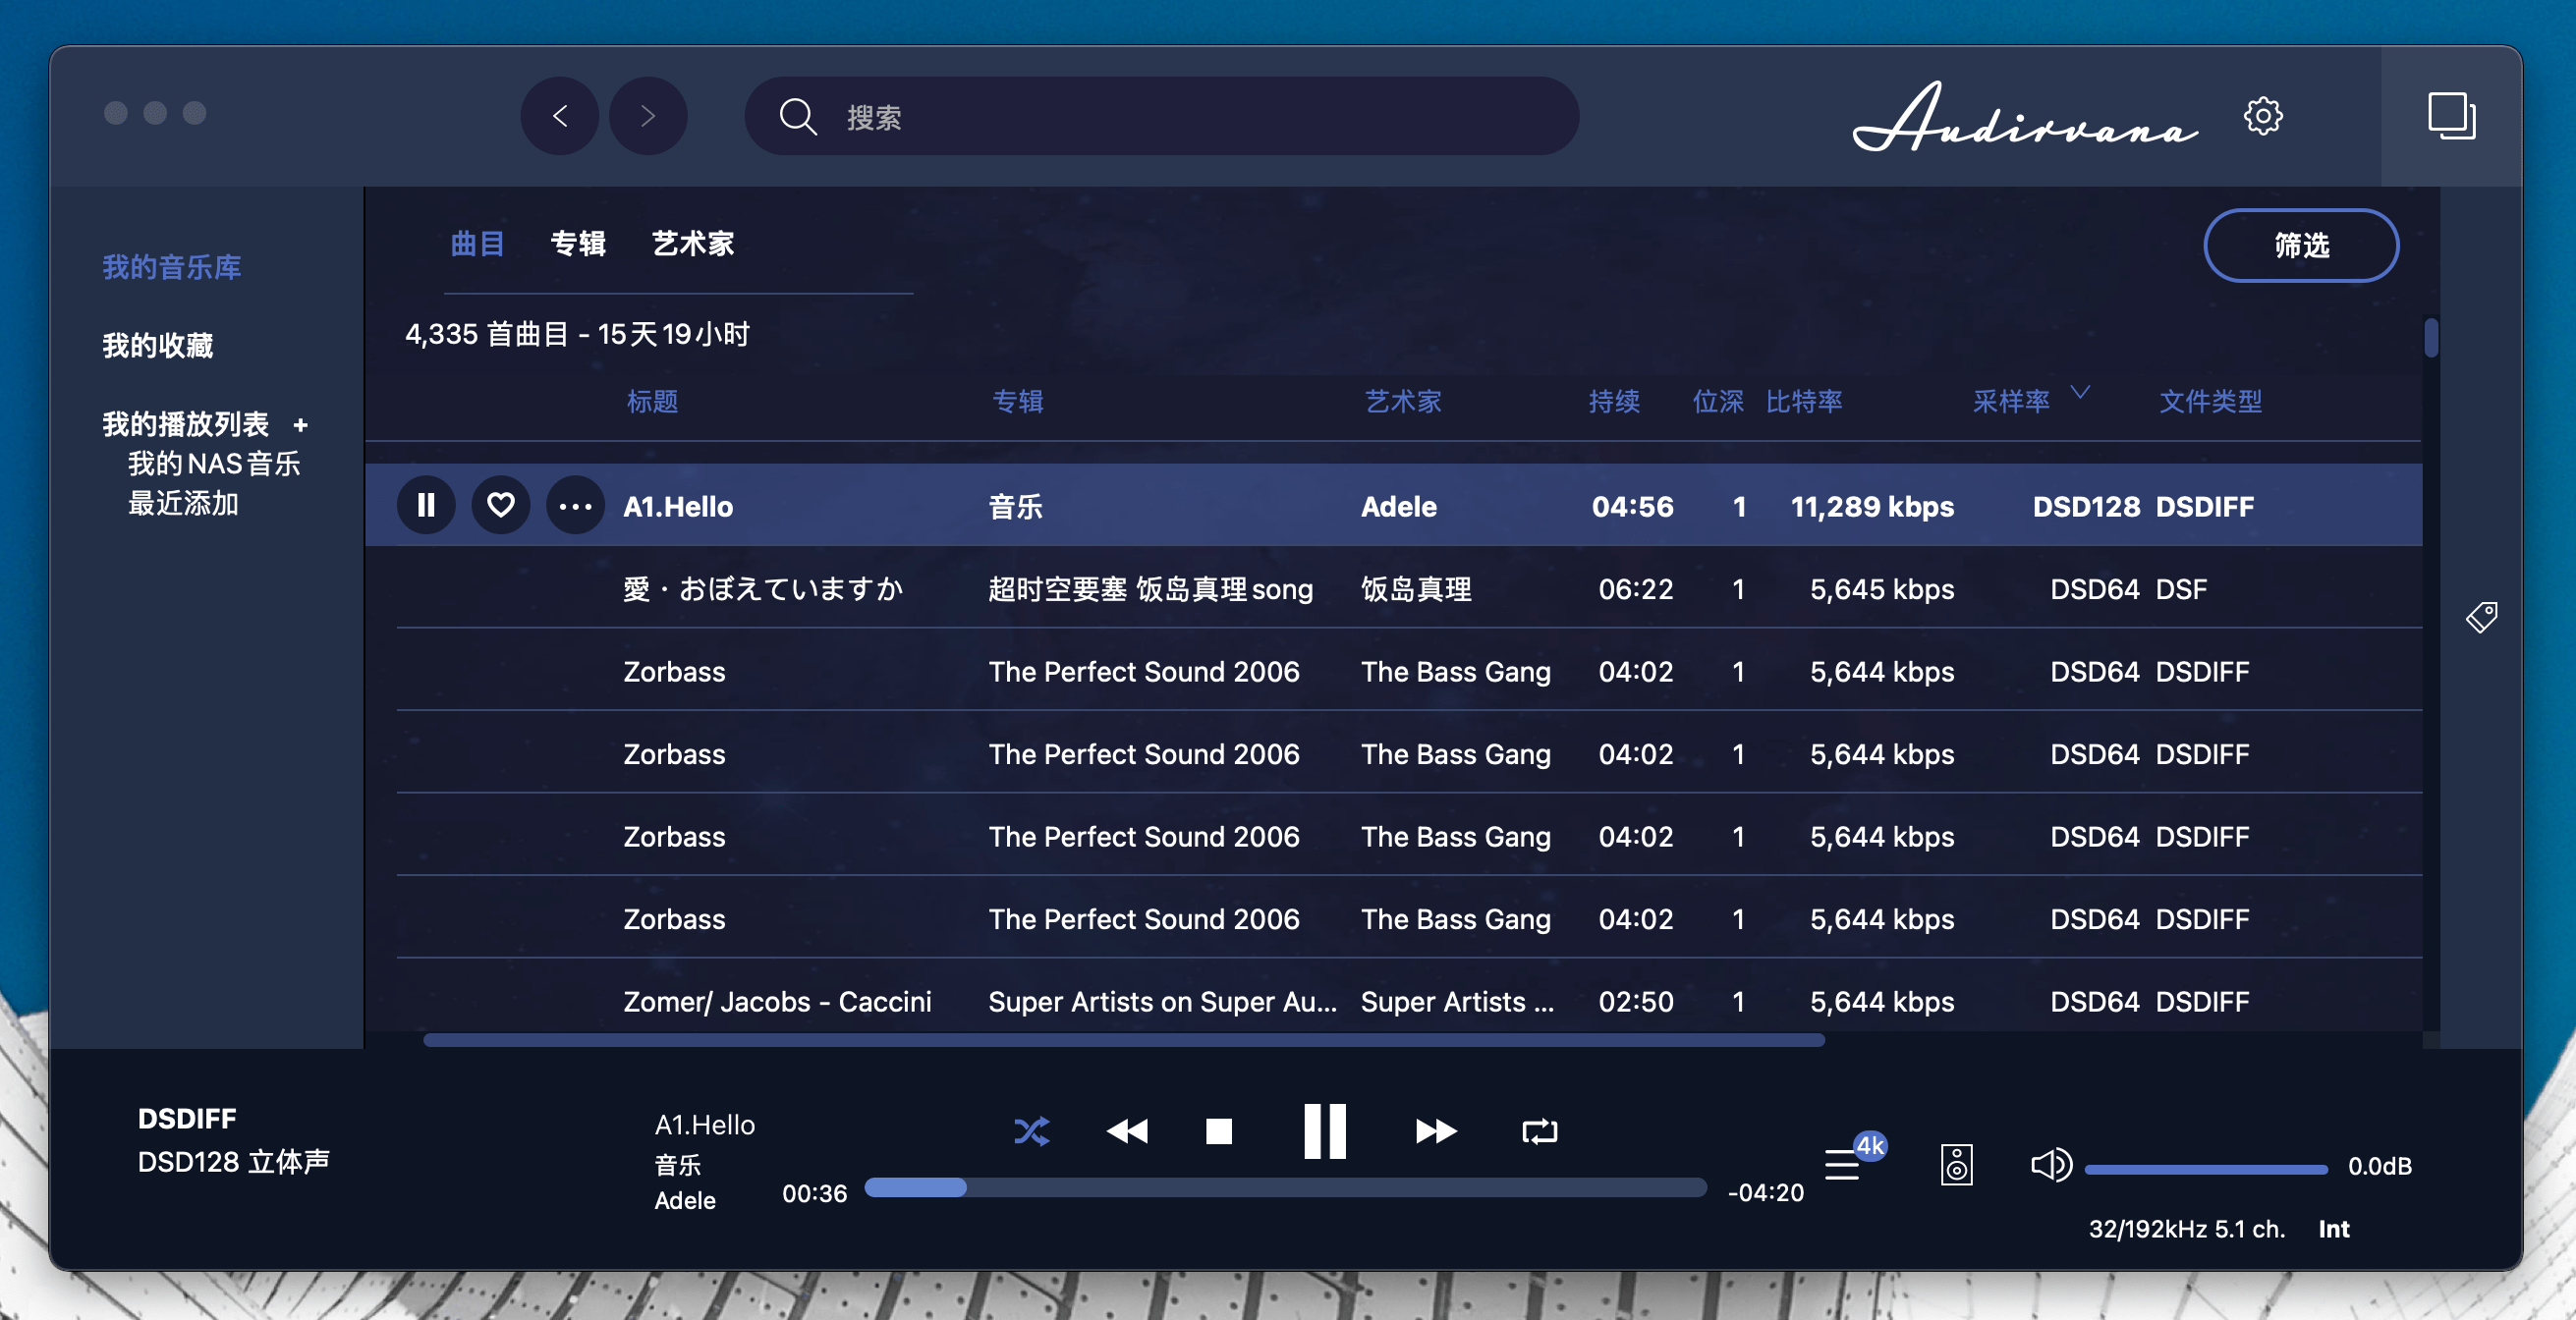Open 最近添加 playlist

point(183,503)
